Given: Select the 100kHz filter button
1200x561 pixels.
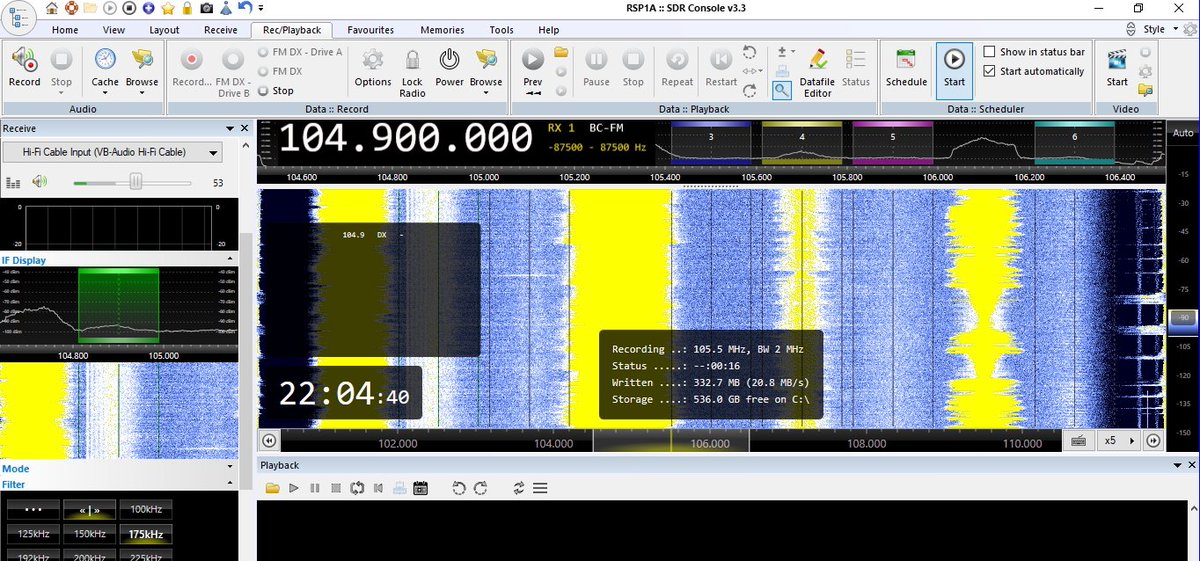Looking at the screenshot, I should 145,510.
